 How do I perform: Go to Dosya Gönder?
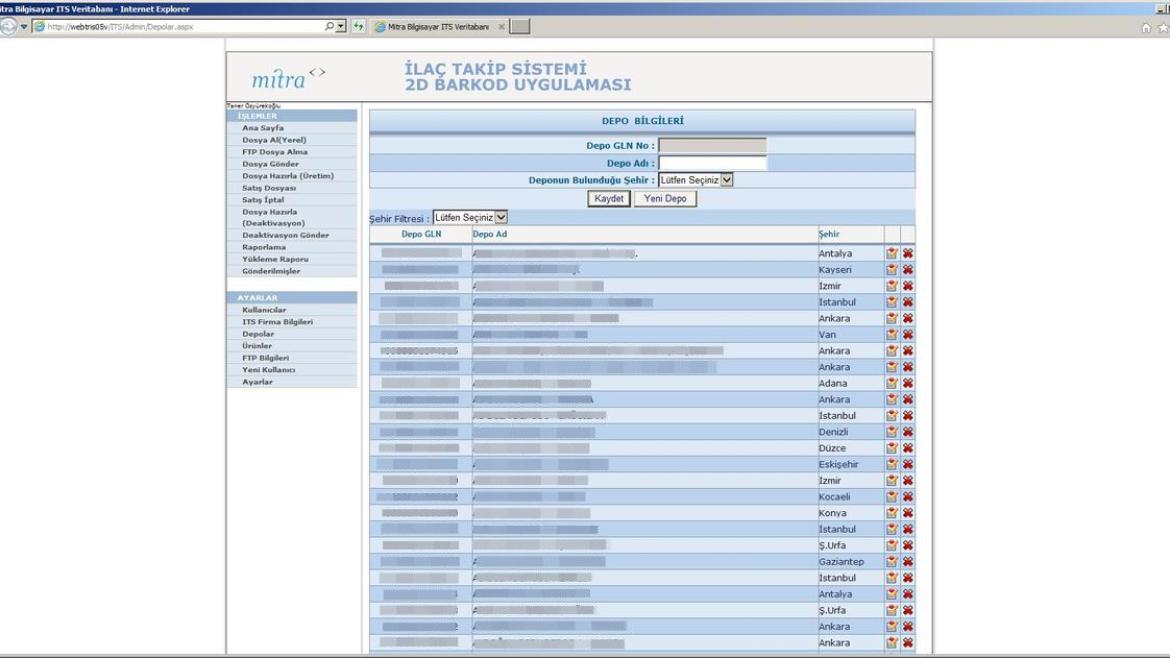(270, 163)
